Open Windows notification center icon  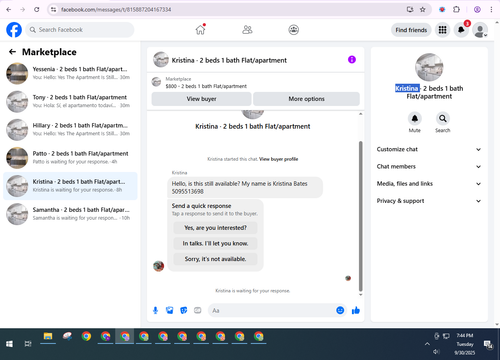[488, 344]
